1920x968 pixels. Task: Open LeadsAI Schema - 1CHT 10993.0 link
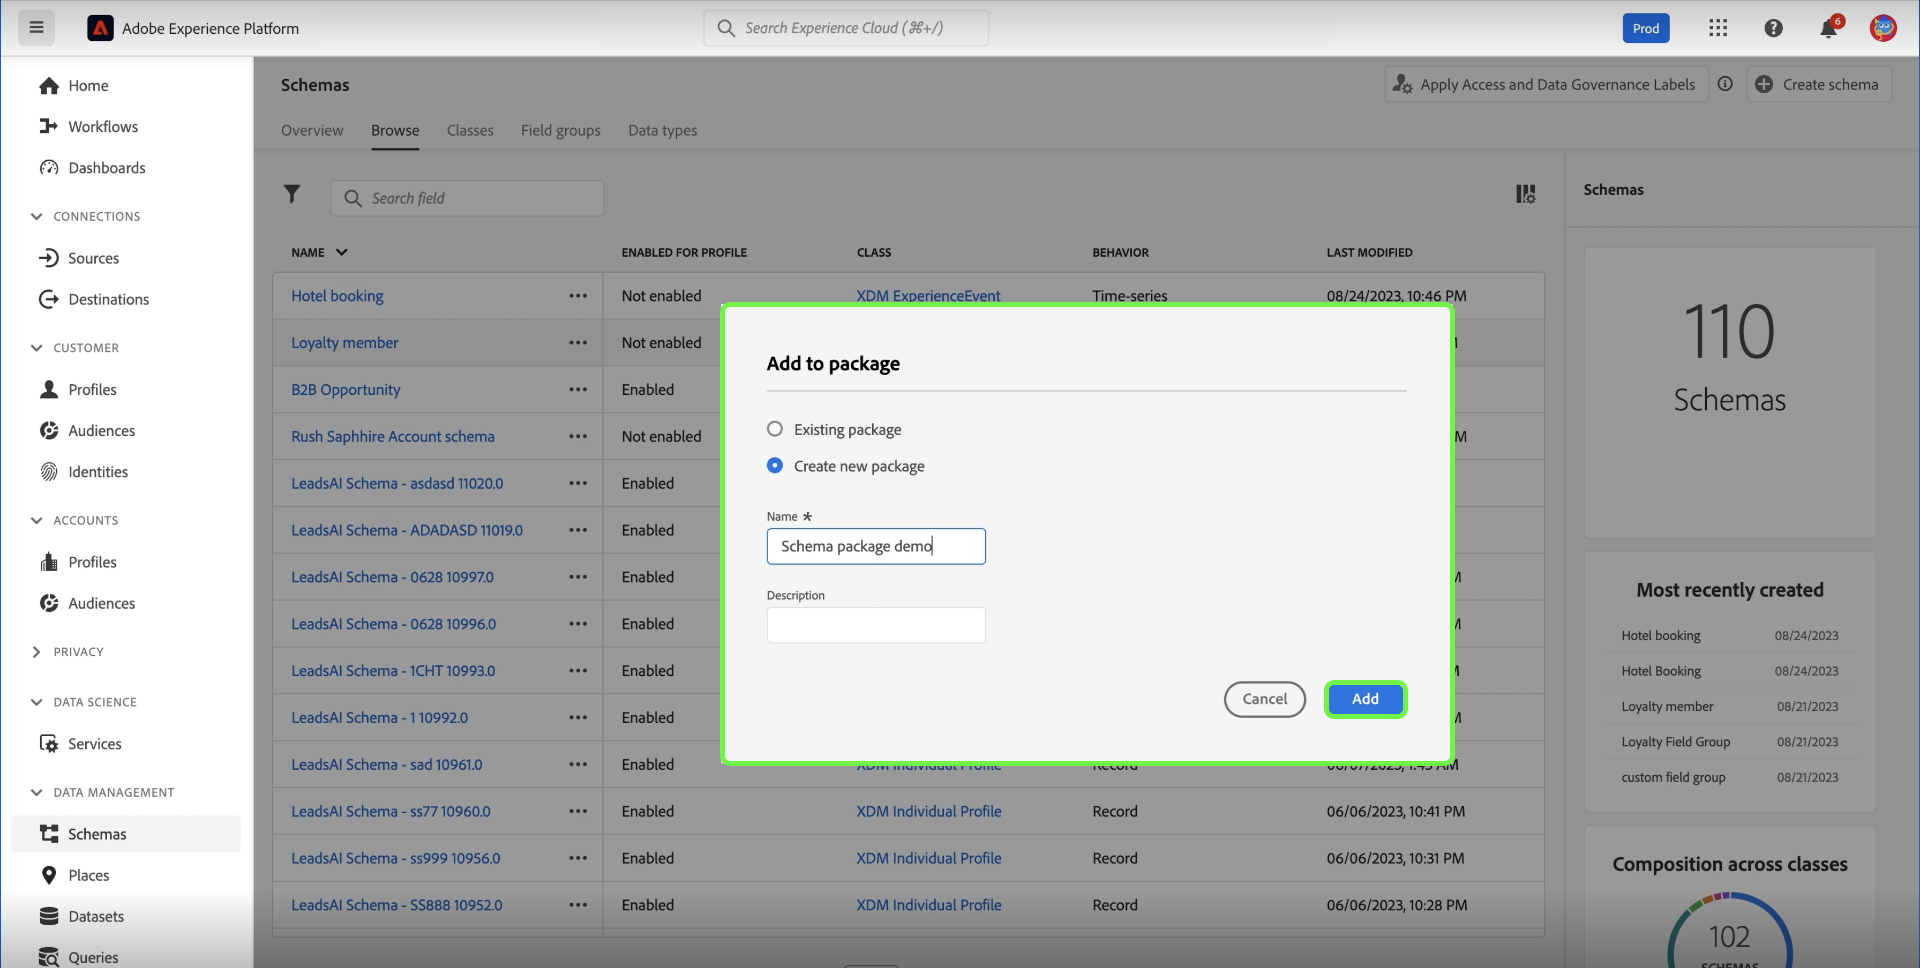coord(393,671)
